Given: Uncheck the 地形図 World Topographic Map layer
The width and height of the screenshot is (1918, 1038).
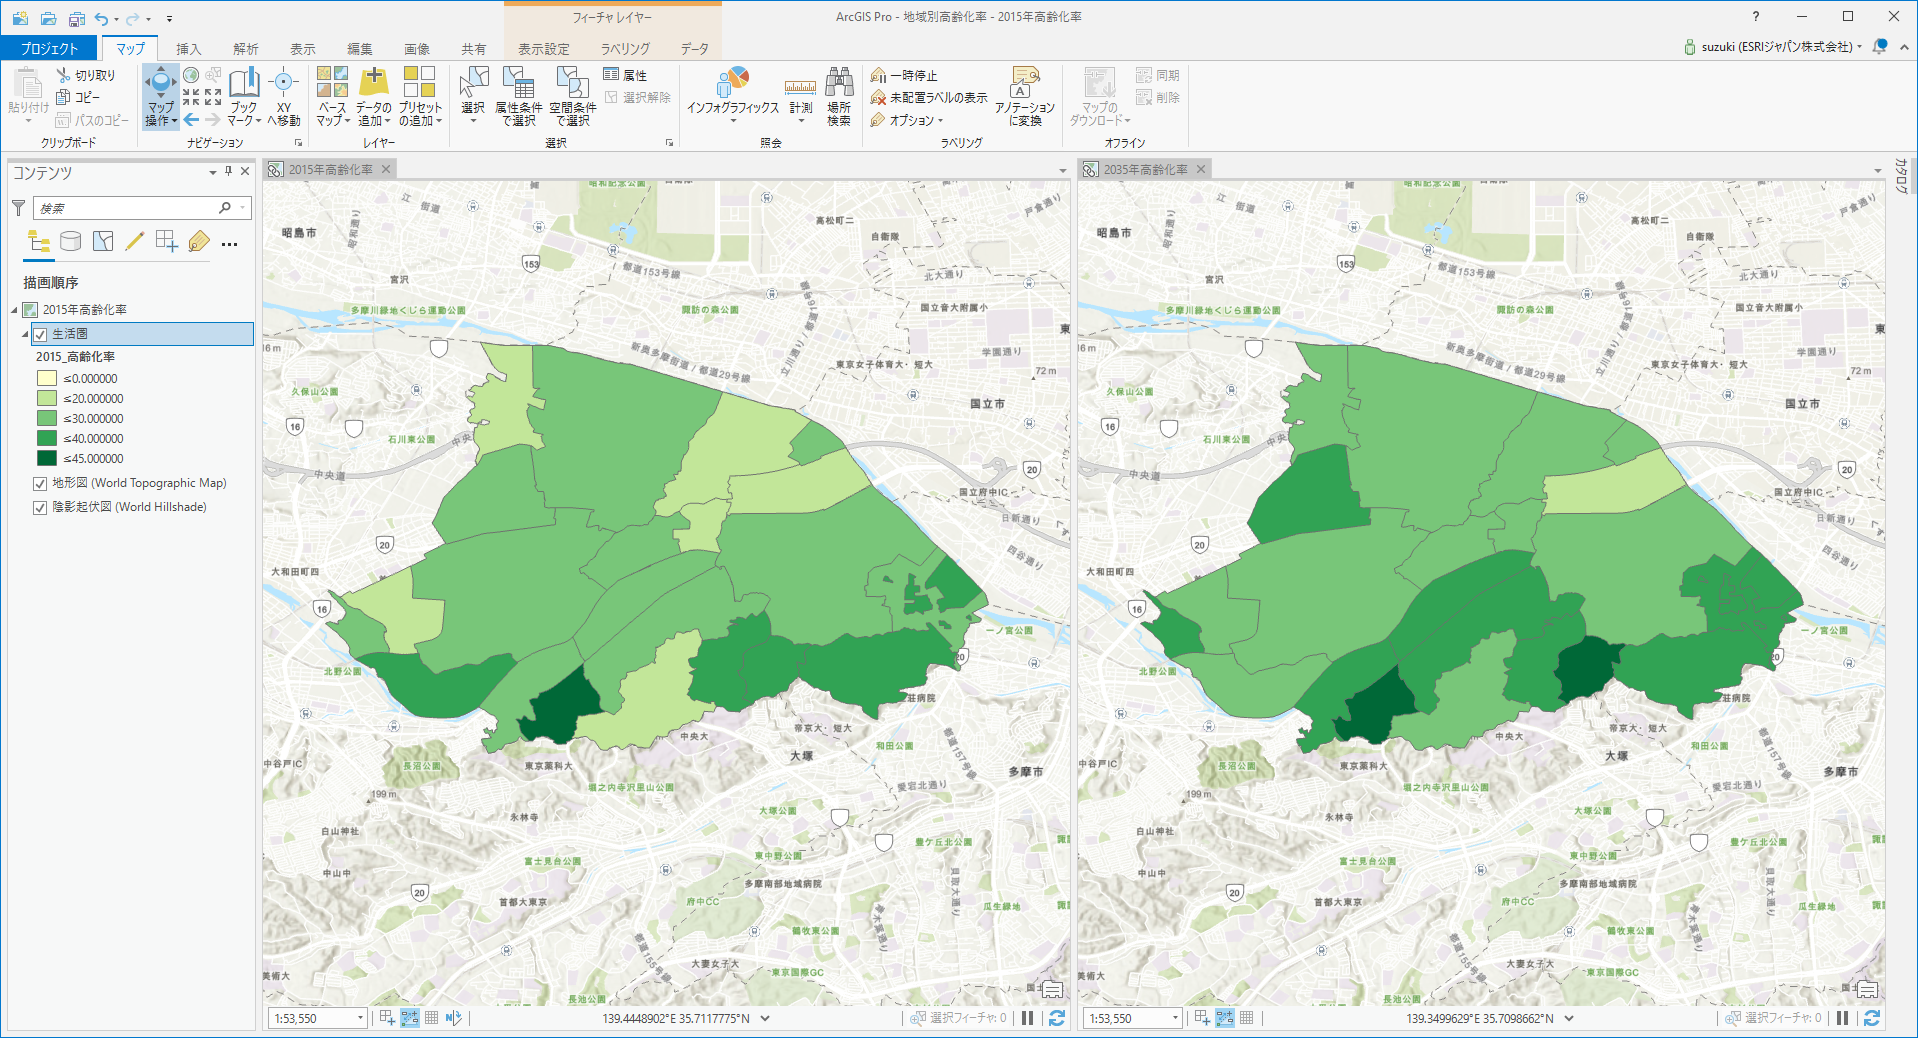Looking at the screenshot, I should pos(41,484).
